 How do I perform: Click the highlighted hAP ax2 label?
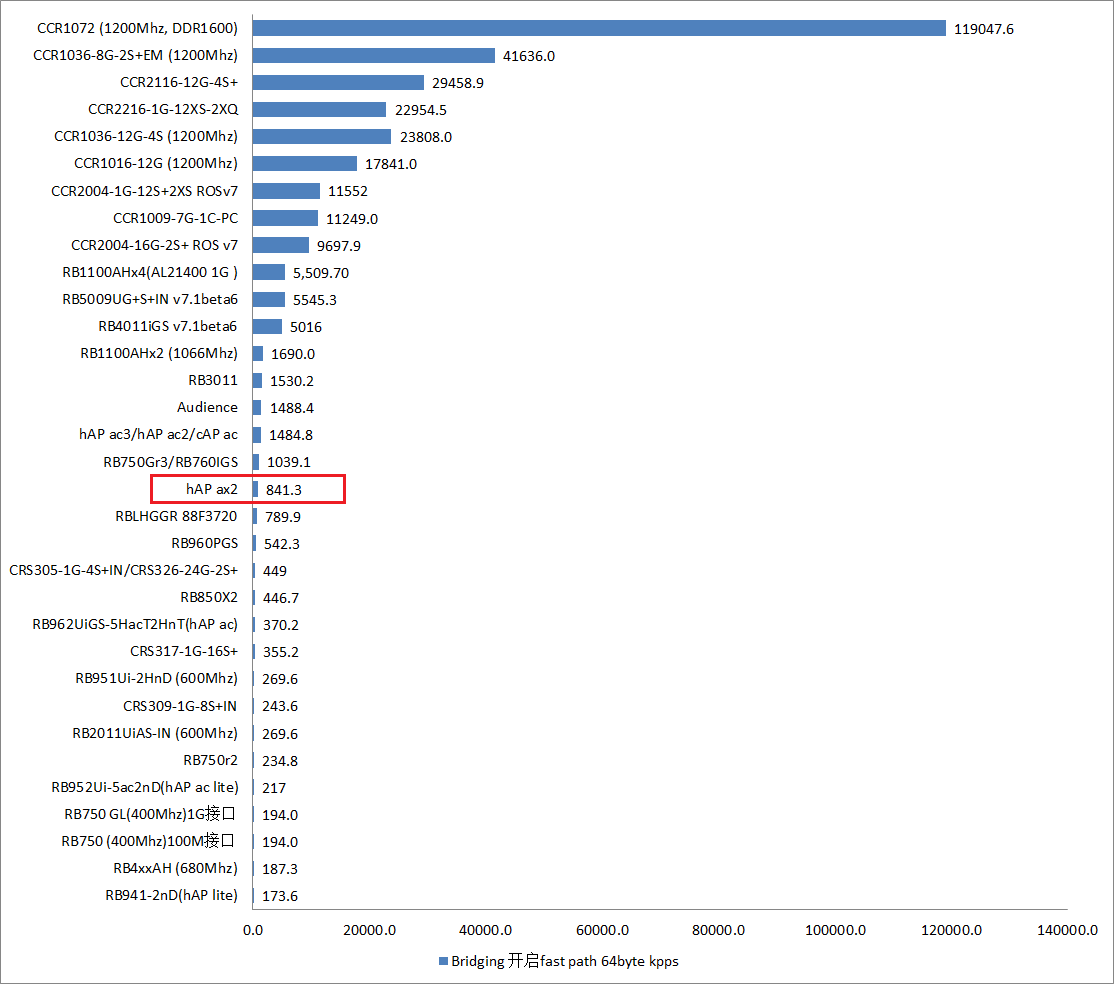click(212, 489)
